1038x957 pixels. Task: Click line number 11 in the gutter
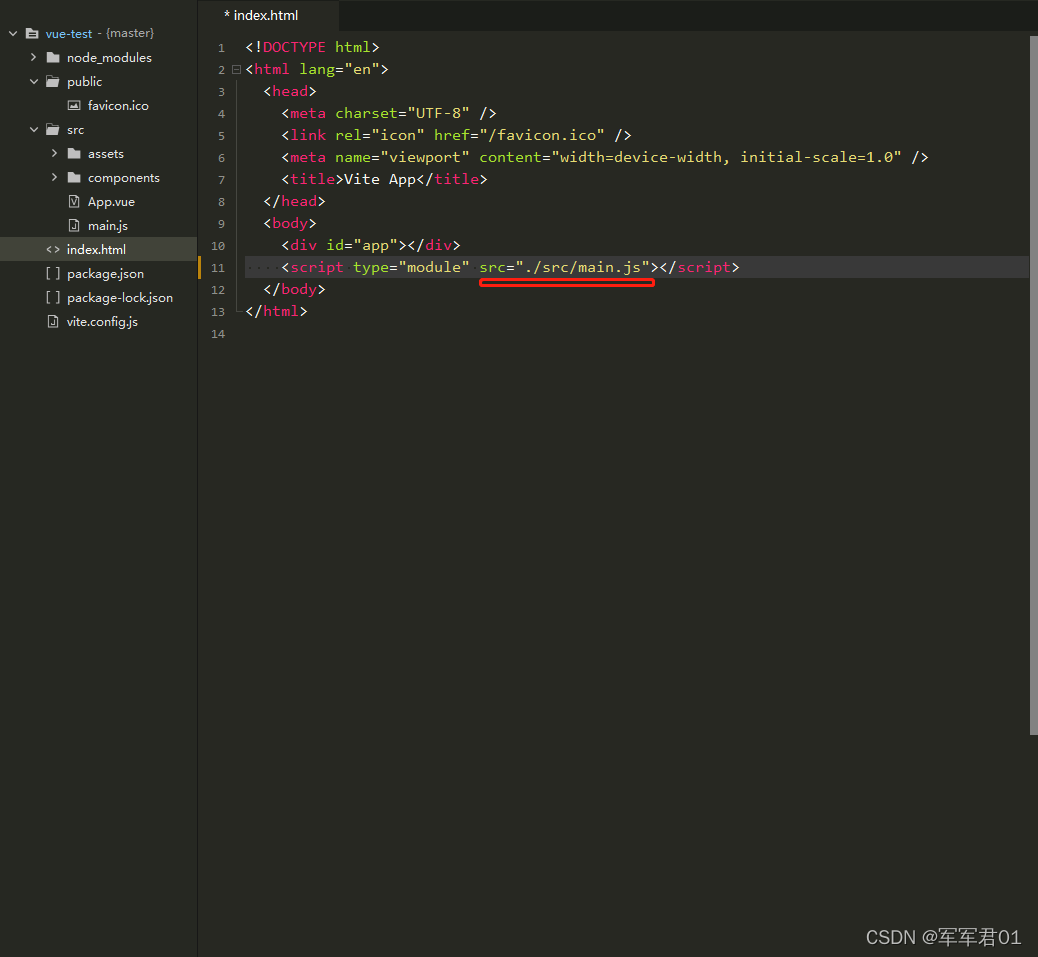[218, 267]
